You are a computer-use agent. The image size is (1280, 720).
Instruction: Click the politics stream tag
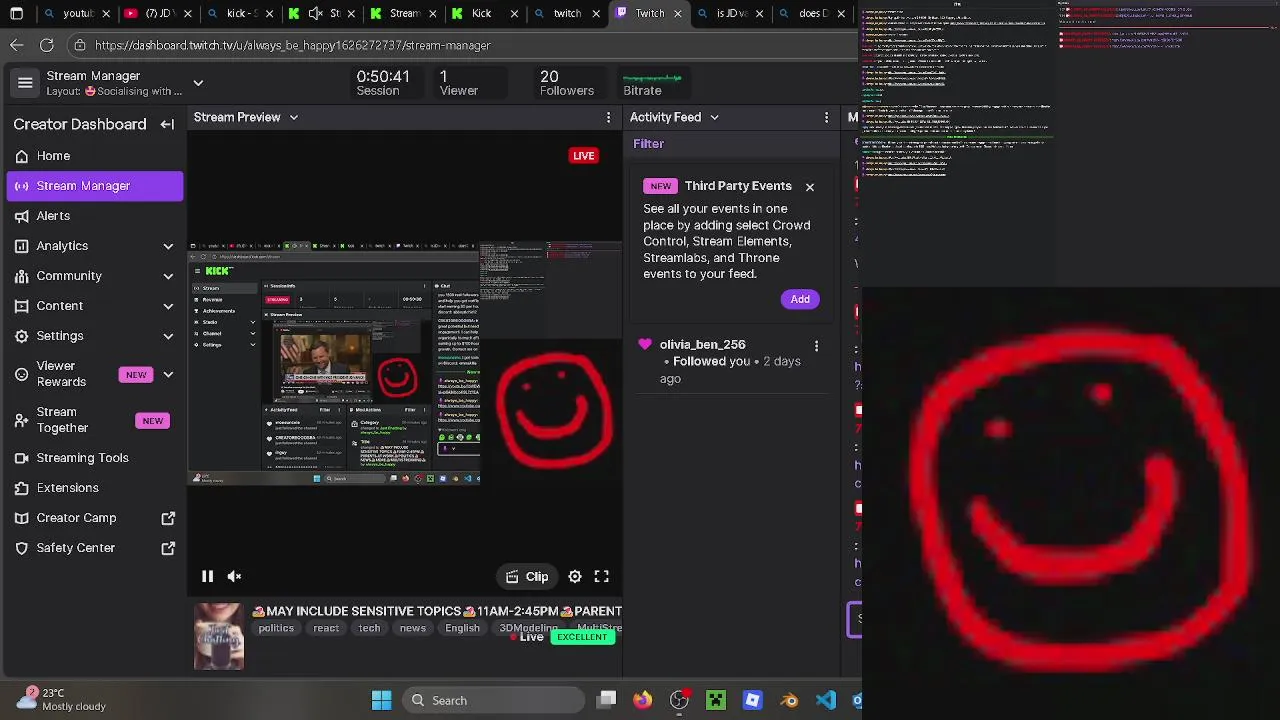click(x=276, y=628)
